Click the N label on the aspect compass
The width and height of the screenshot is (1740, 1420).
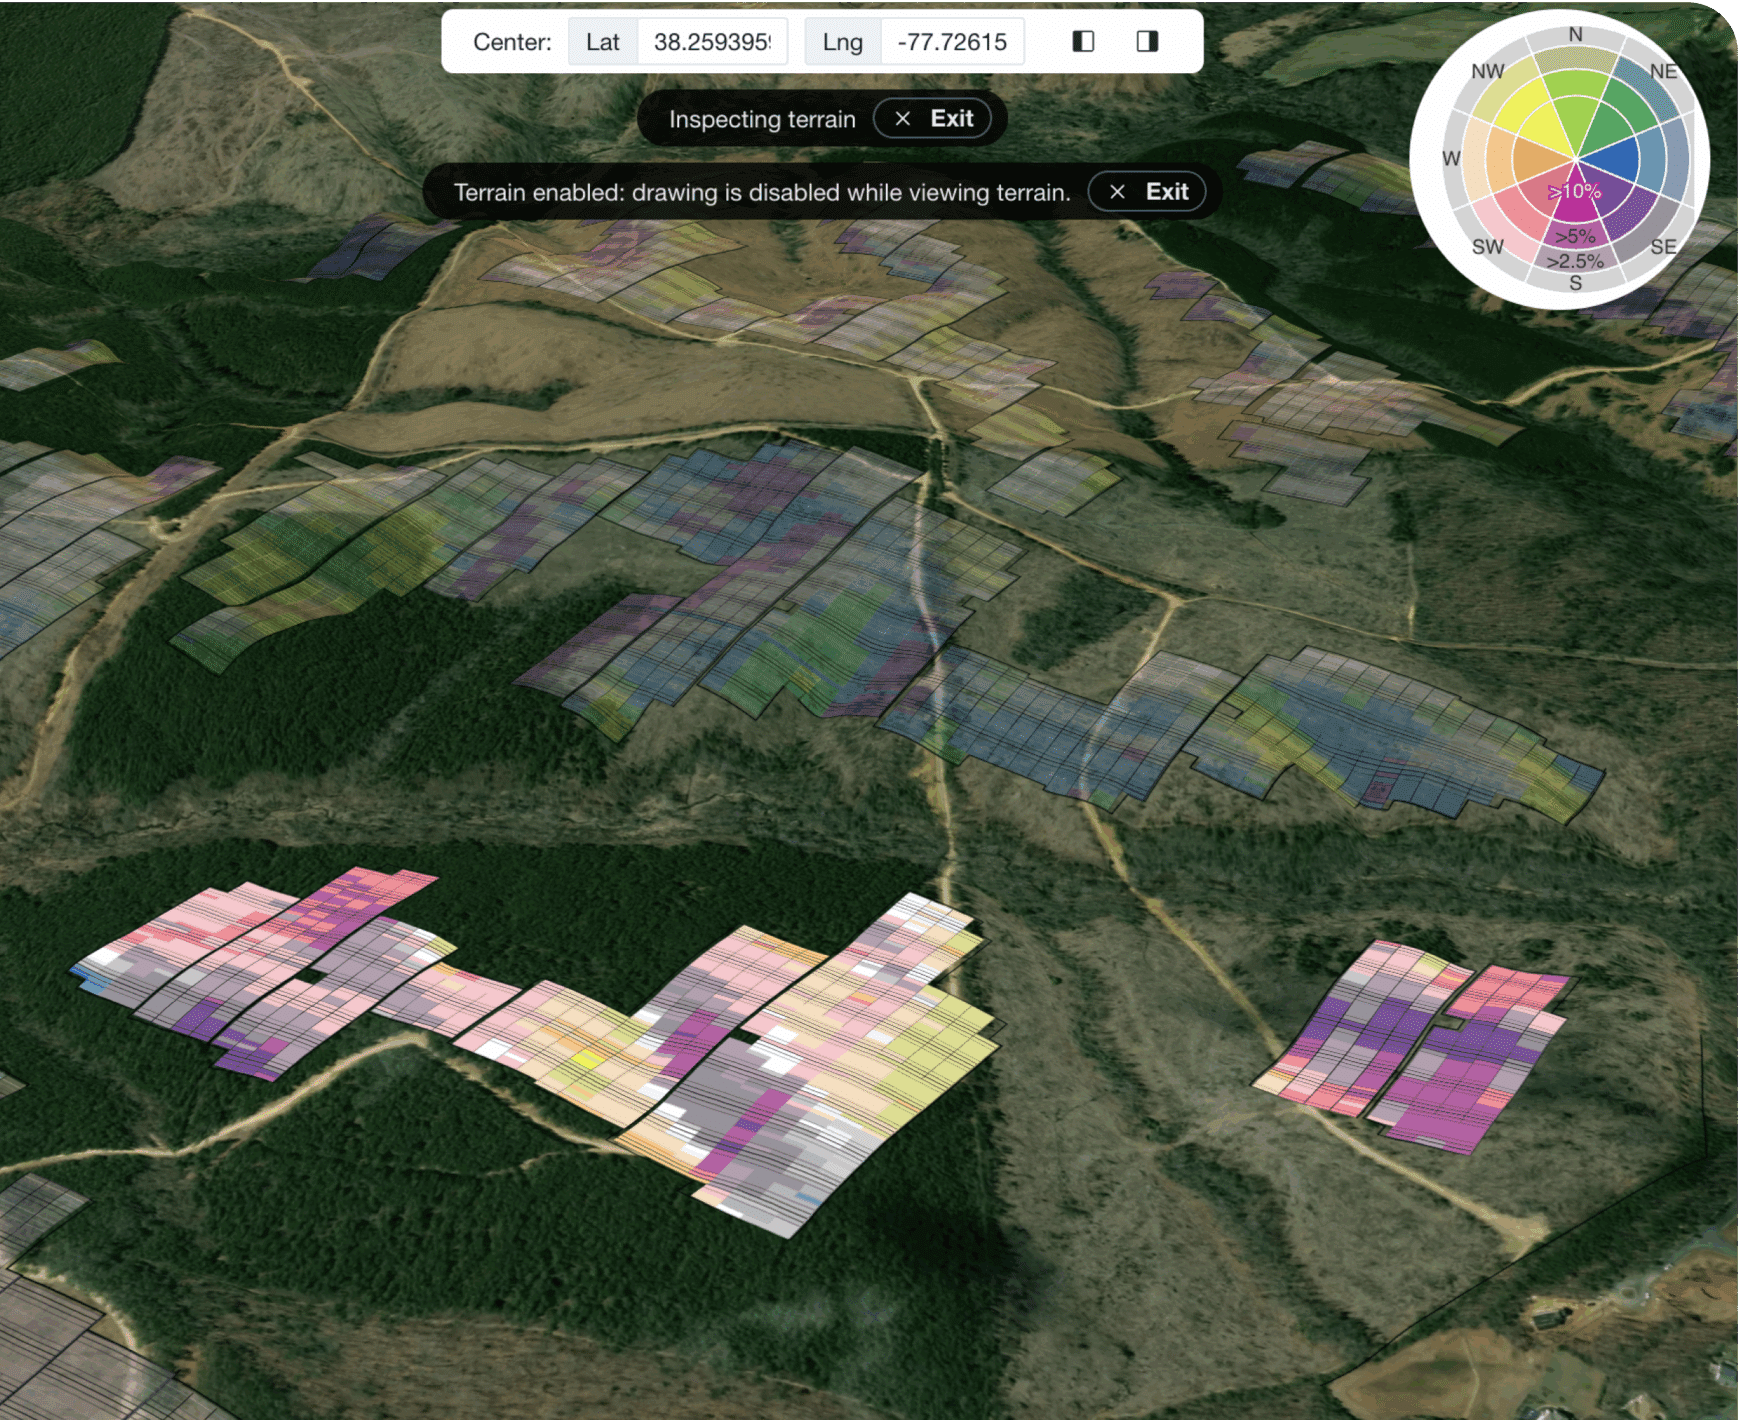coord(1575,35)
